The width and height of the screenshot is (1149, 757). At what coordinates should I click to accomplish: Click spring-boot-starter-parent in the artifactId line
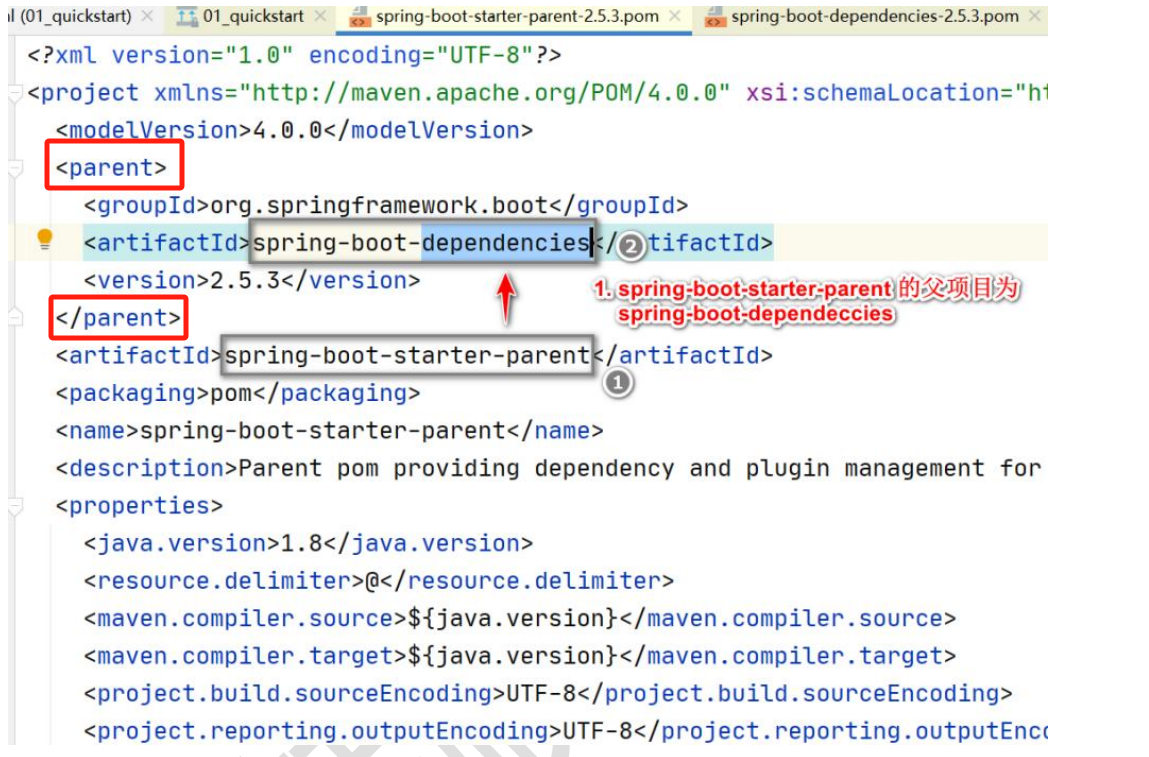pos(407,356)
